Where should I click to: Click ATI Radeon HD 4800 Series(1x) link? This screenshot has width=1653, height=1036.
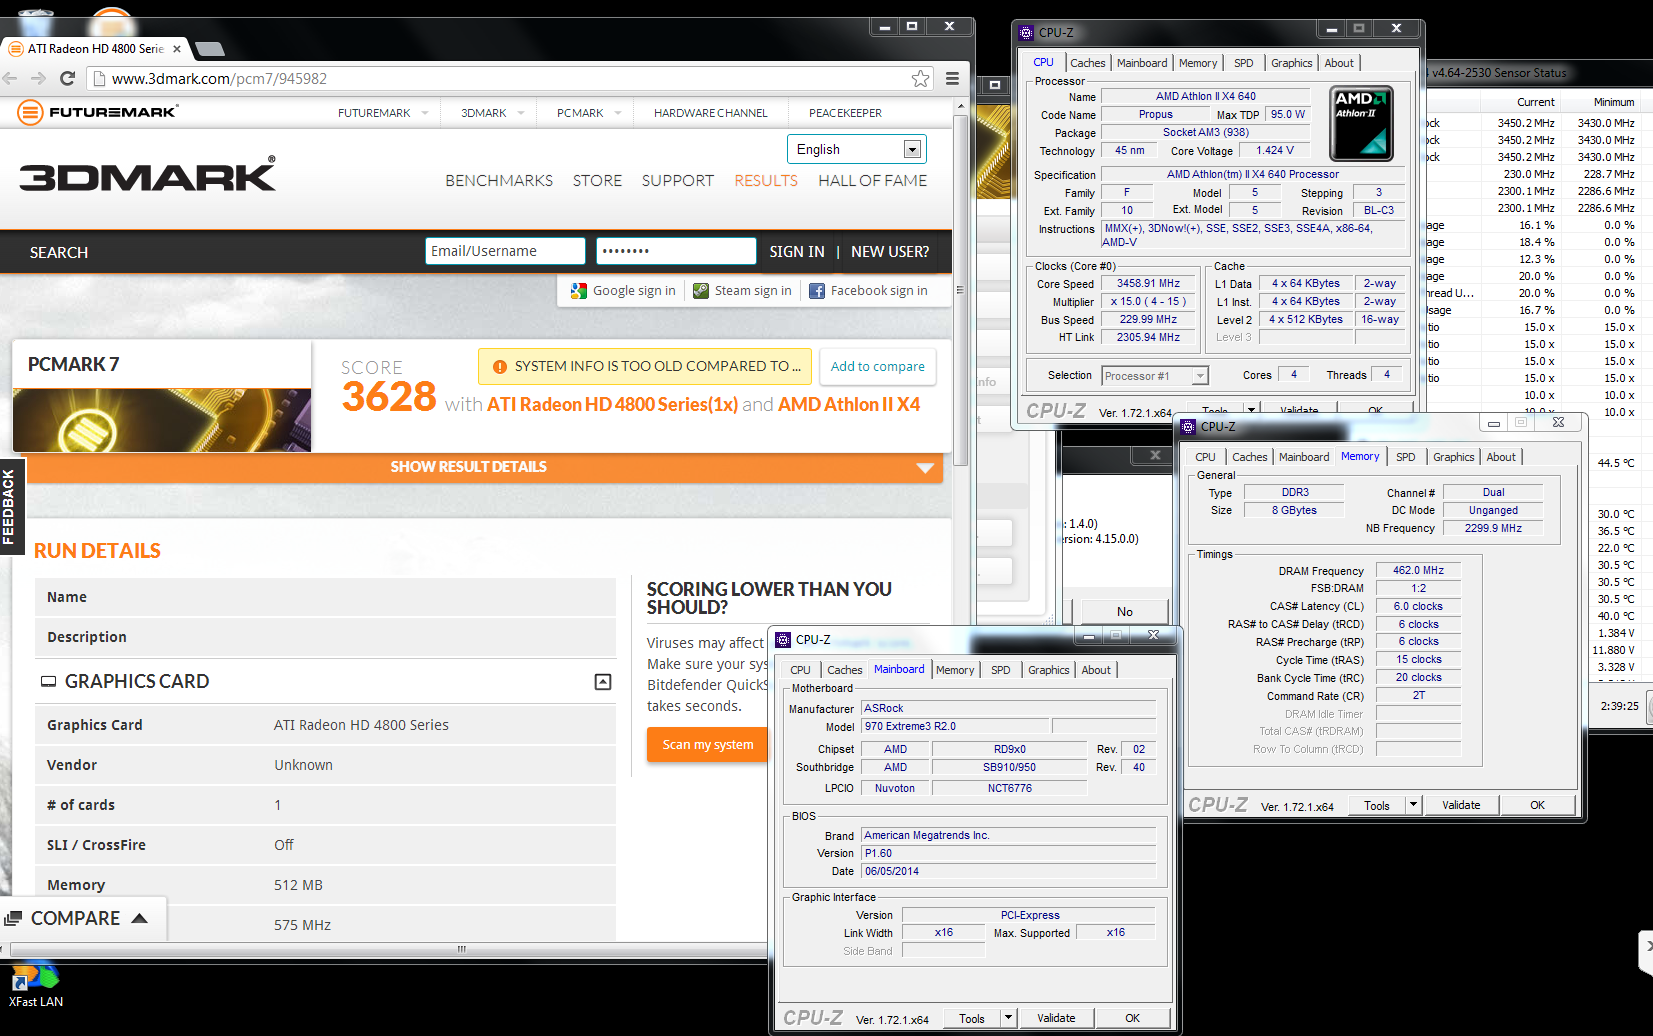(x=612, y=405)
